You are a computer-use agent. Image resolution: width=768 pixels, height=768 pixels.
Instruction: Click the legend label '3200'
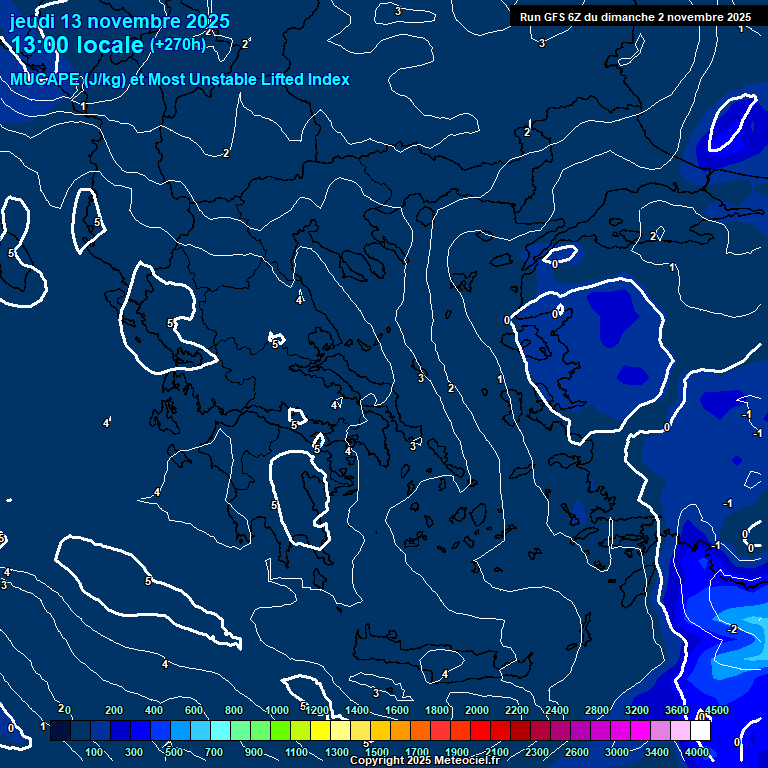click(x=637, y=710)
